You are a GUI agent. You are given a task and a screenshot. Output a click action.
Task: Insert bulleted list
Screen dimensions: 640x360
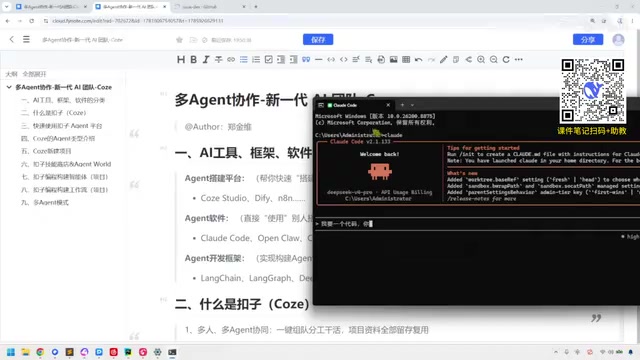pyautogui.click(x=244, y=60)
